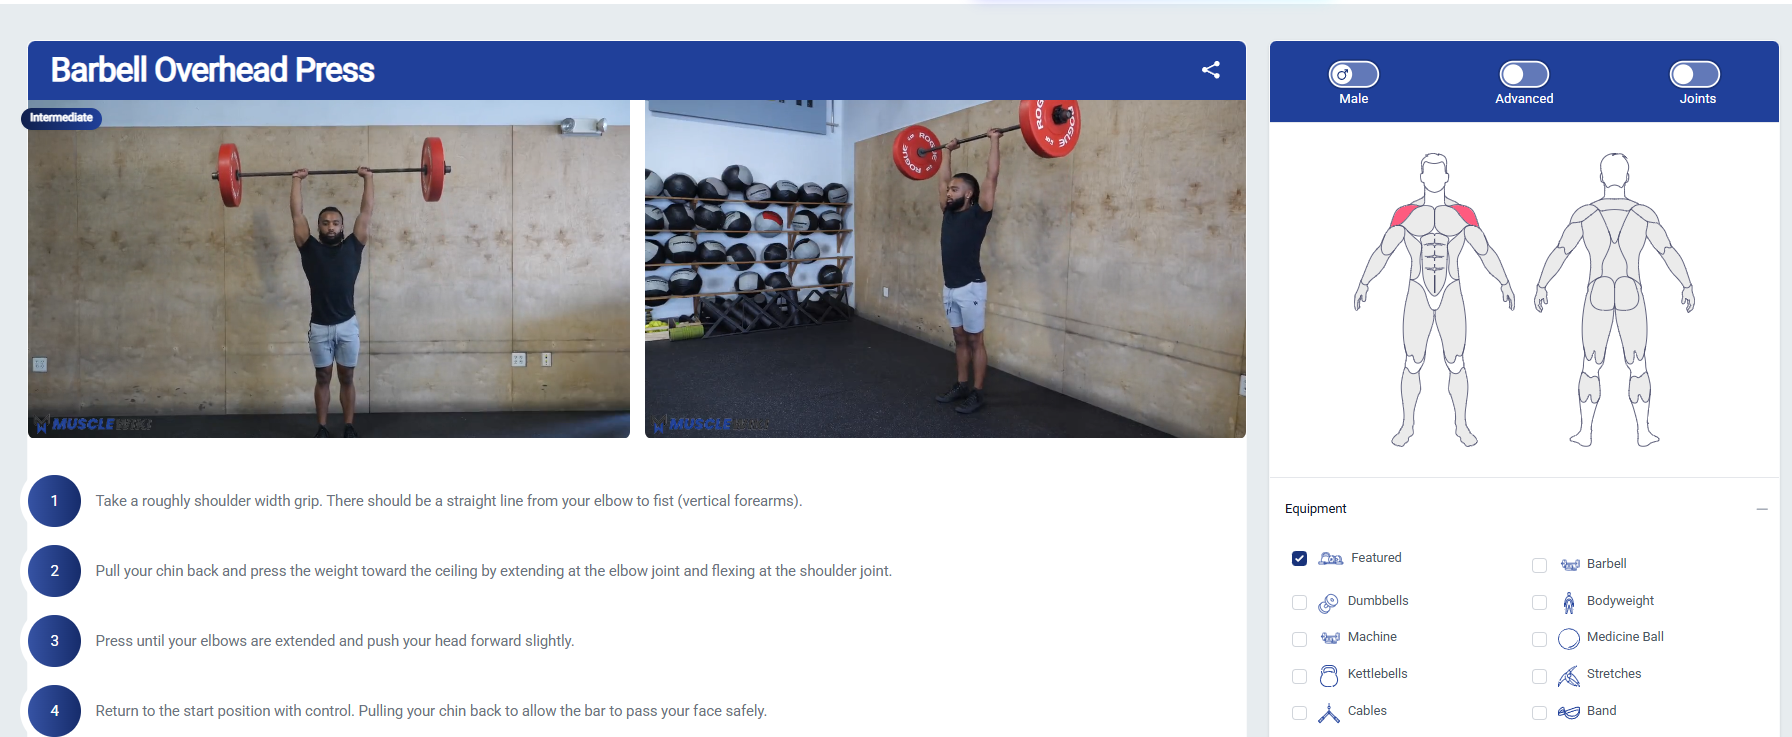This screenshot has height=737, width=1792.
Task: Click the Medicine Ball circle icon
Action: tap(1569, 639)
